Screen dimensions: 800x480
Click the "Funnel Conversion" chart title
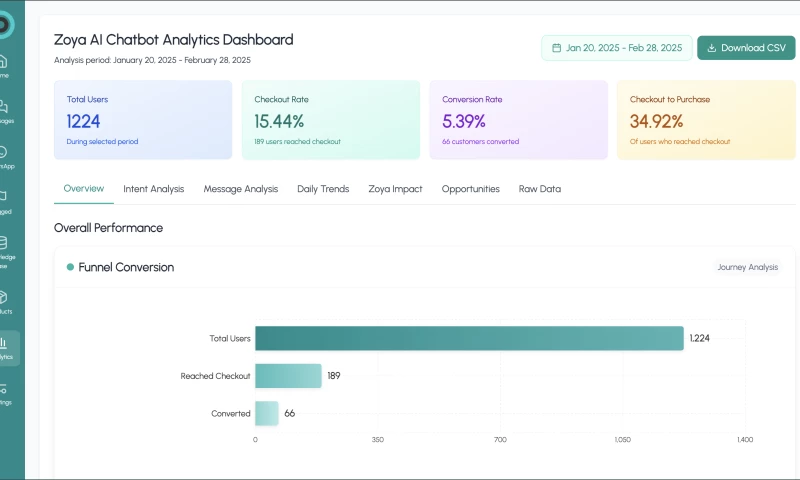[x=126, y=267]
